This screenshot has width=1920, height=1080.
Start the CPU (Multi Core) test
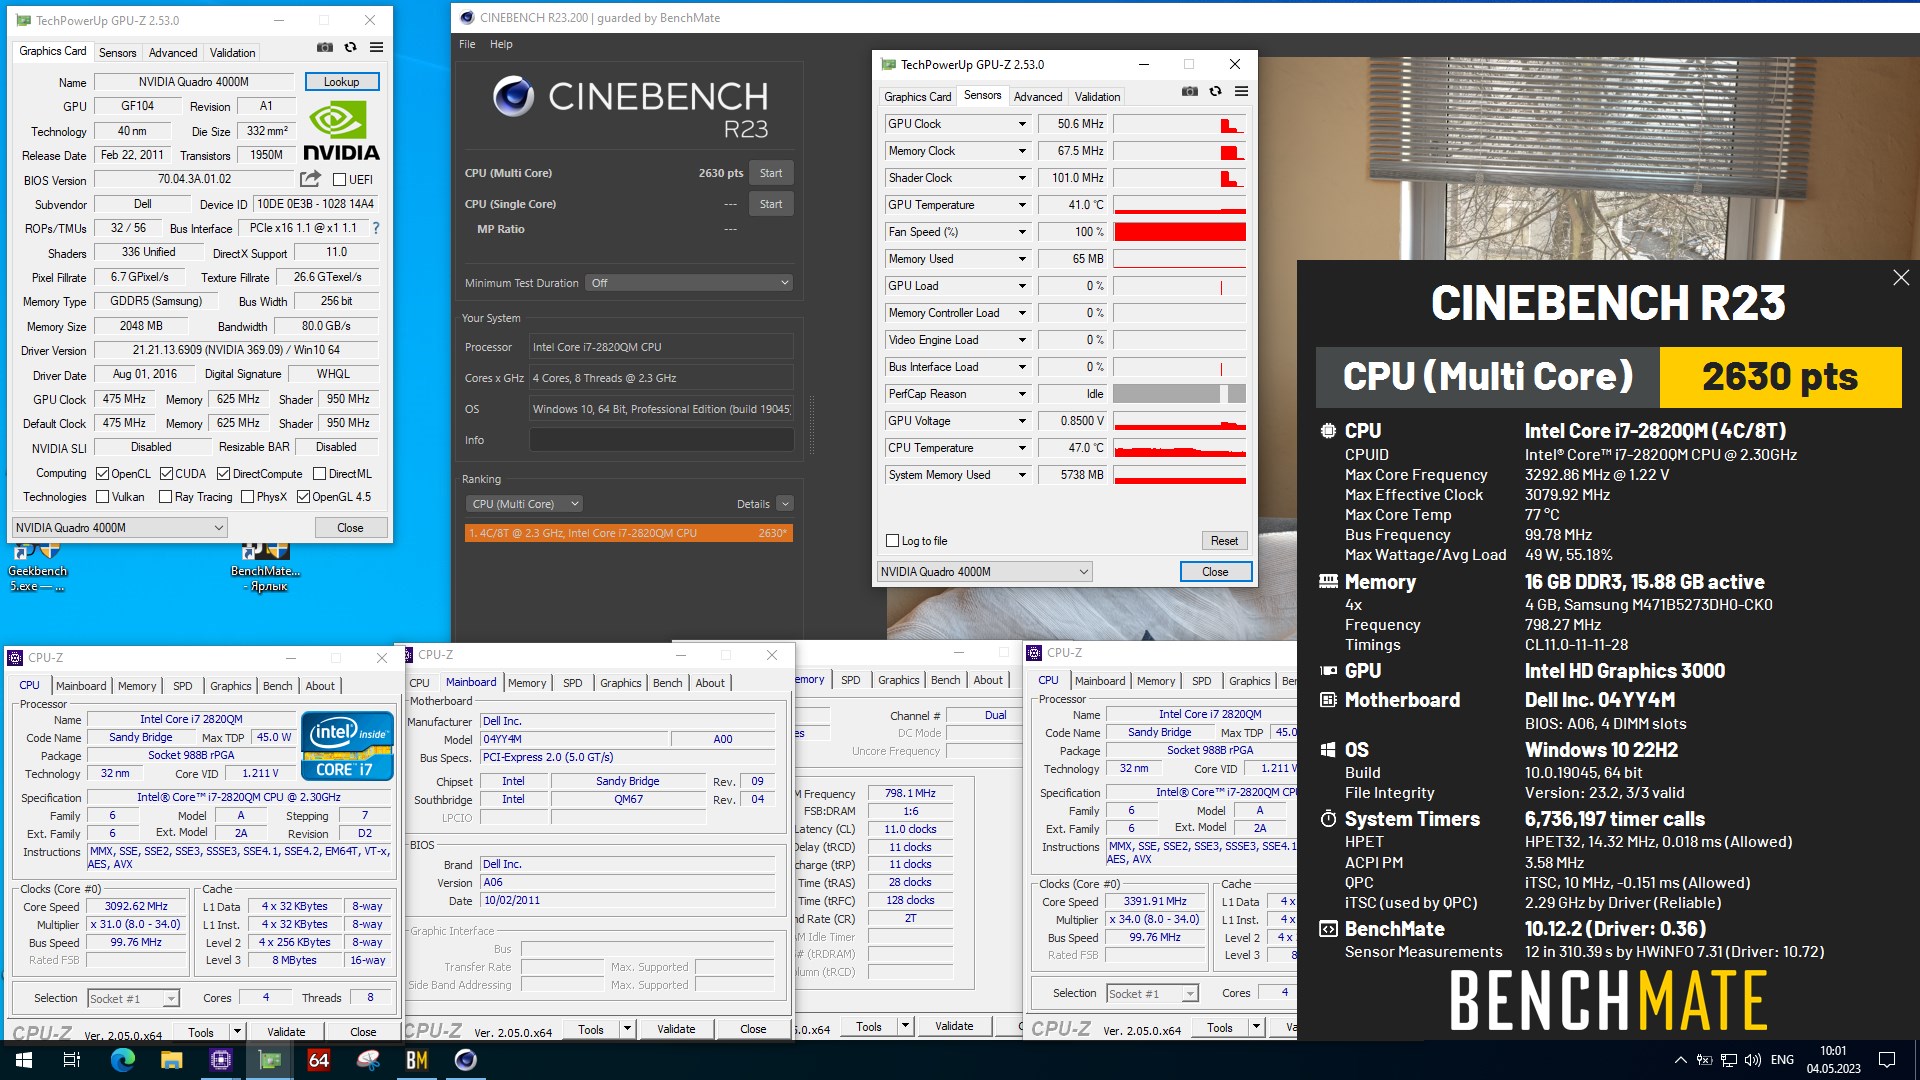click(771, 173)
